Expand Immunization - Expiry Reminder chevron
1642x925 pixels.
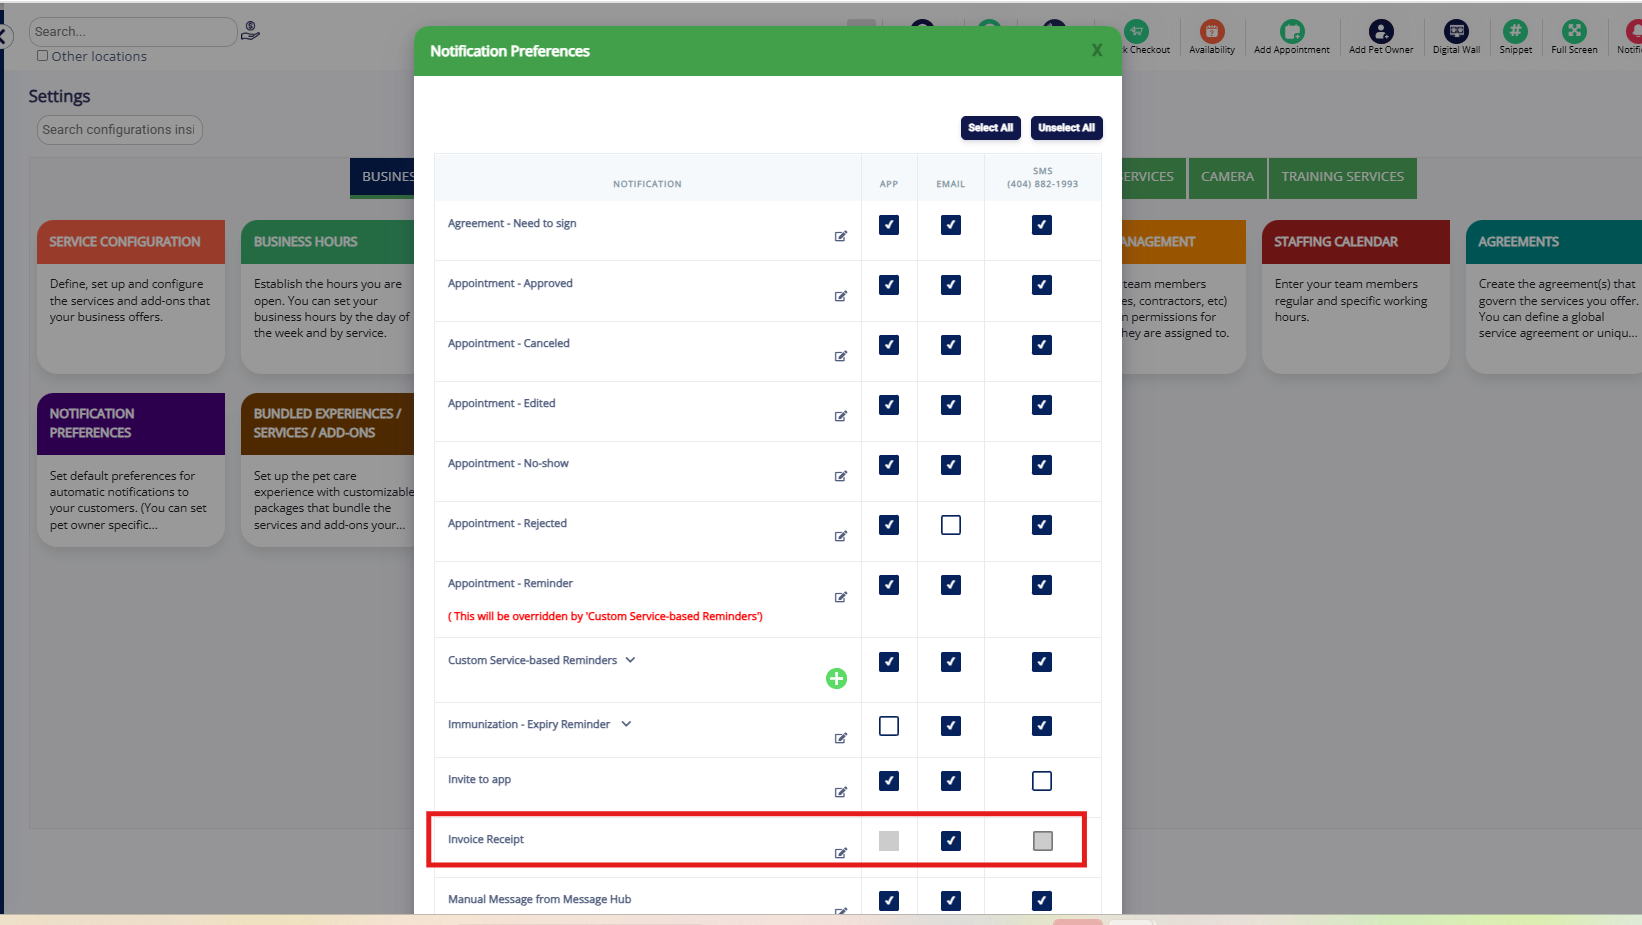click(626, 724)
